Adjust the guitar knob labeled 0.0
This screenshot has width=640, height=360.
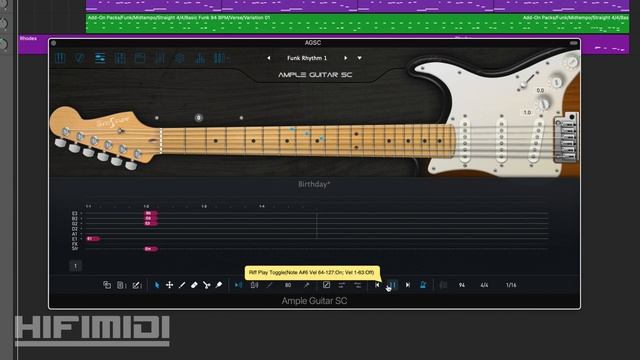click(x=556, y=82)
